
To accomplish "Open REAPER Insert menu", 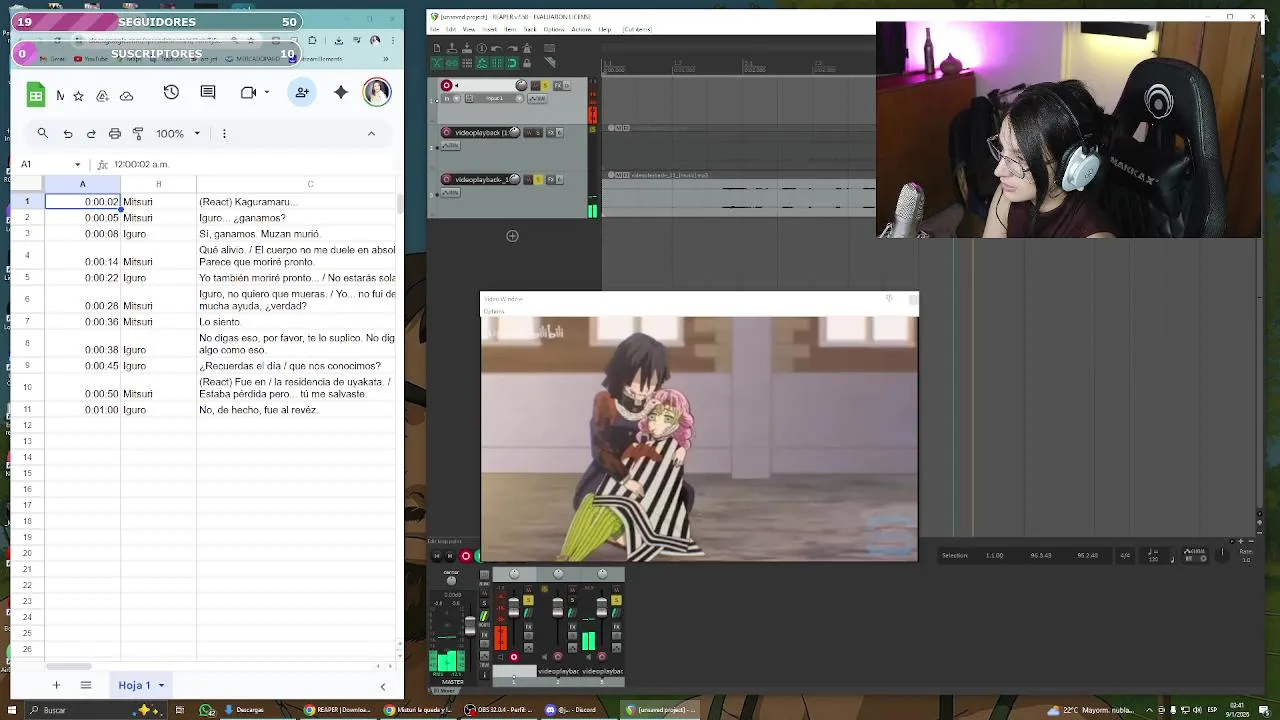I will [489, 29].
